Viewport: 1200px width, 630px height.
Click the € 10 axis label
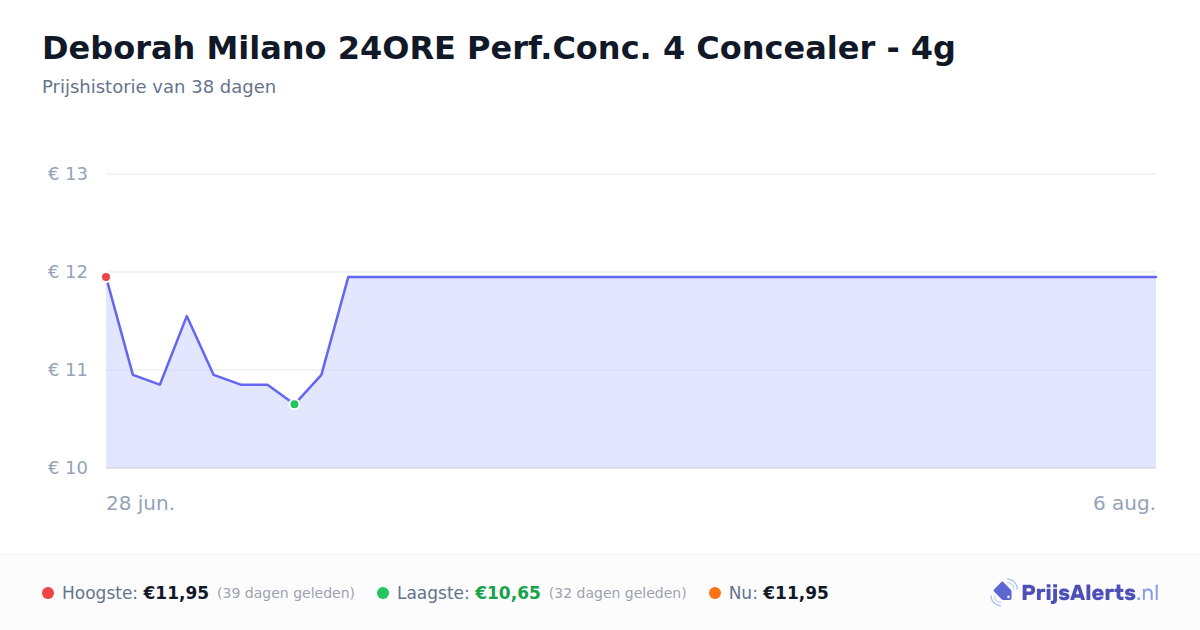coord(68,468)
